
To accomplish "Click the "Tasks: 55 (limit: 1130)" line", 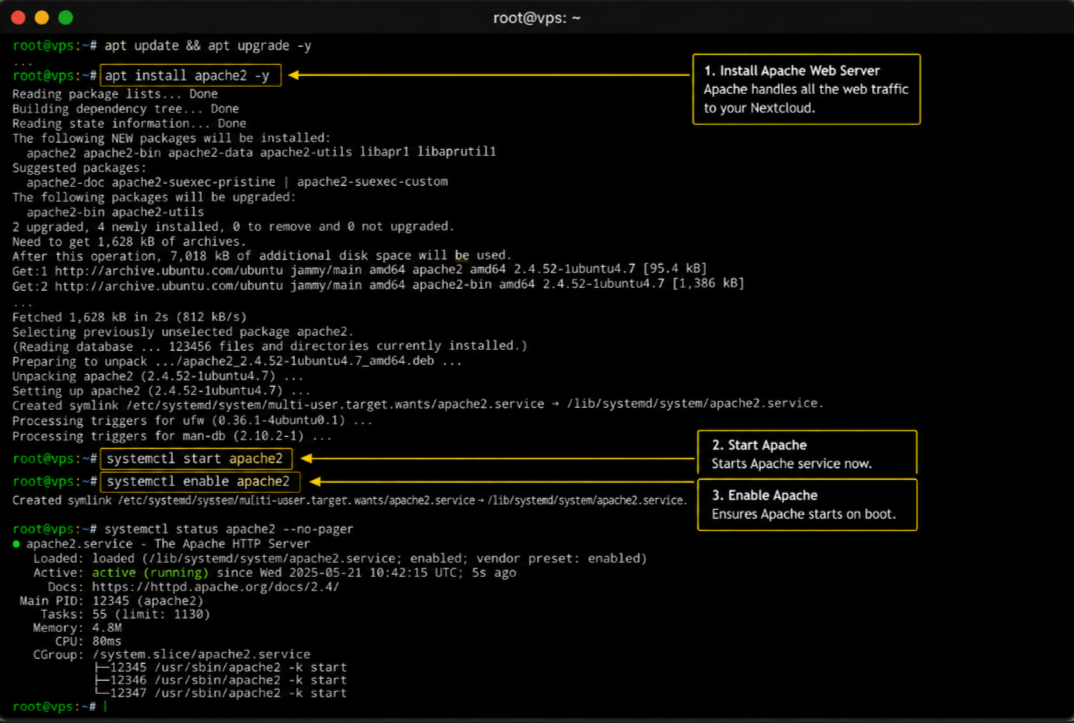I will coord(125,615).
